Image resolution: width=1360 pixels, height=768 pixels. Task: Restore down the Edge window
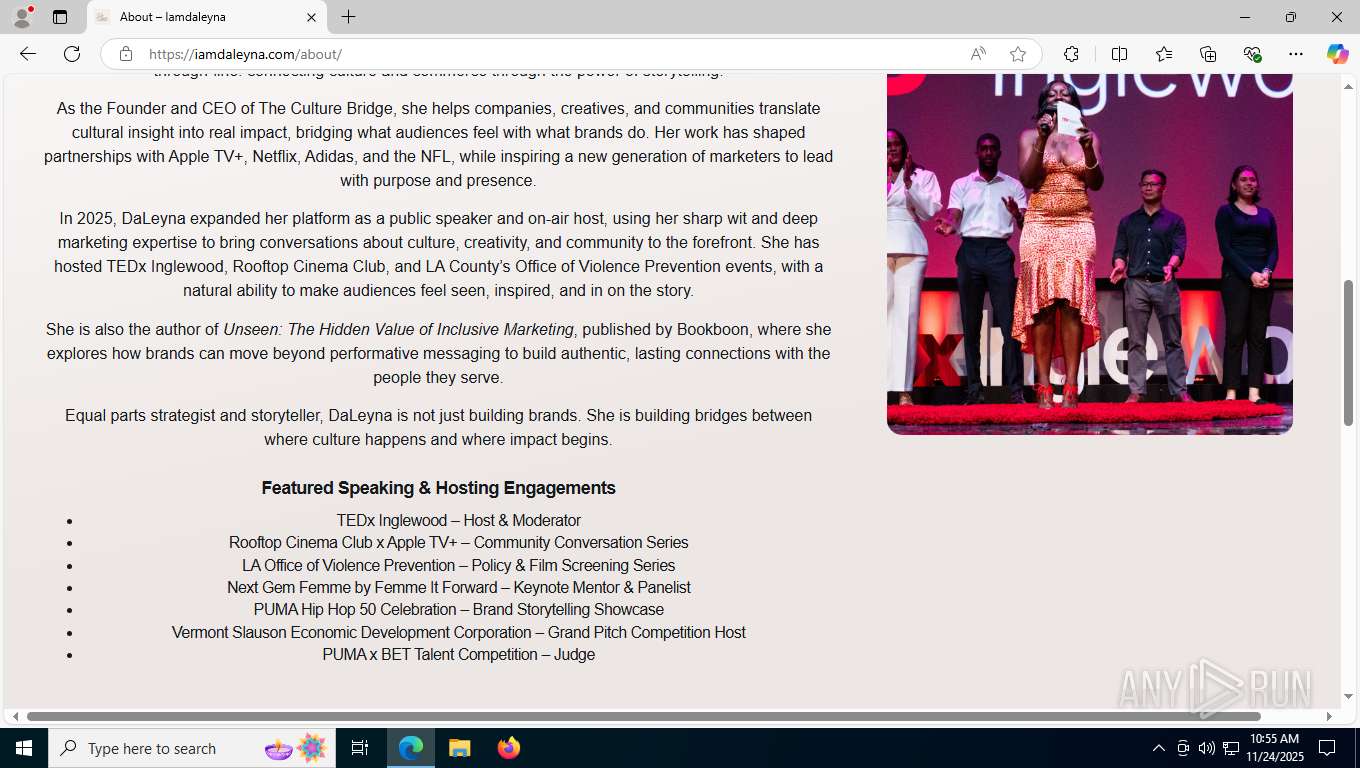pyautogui.click(x=1291, y=17)
